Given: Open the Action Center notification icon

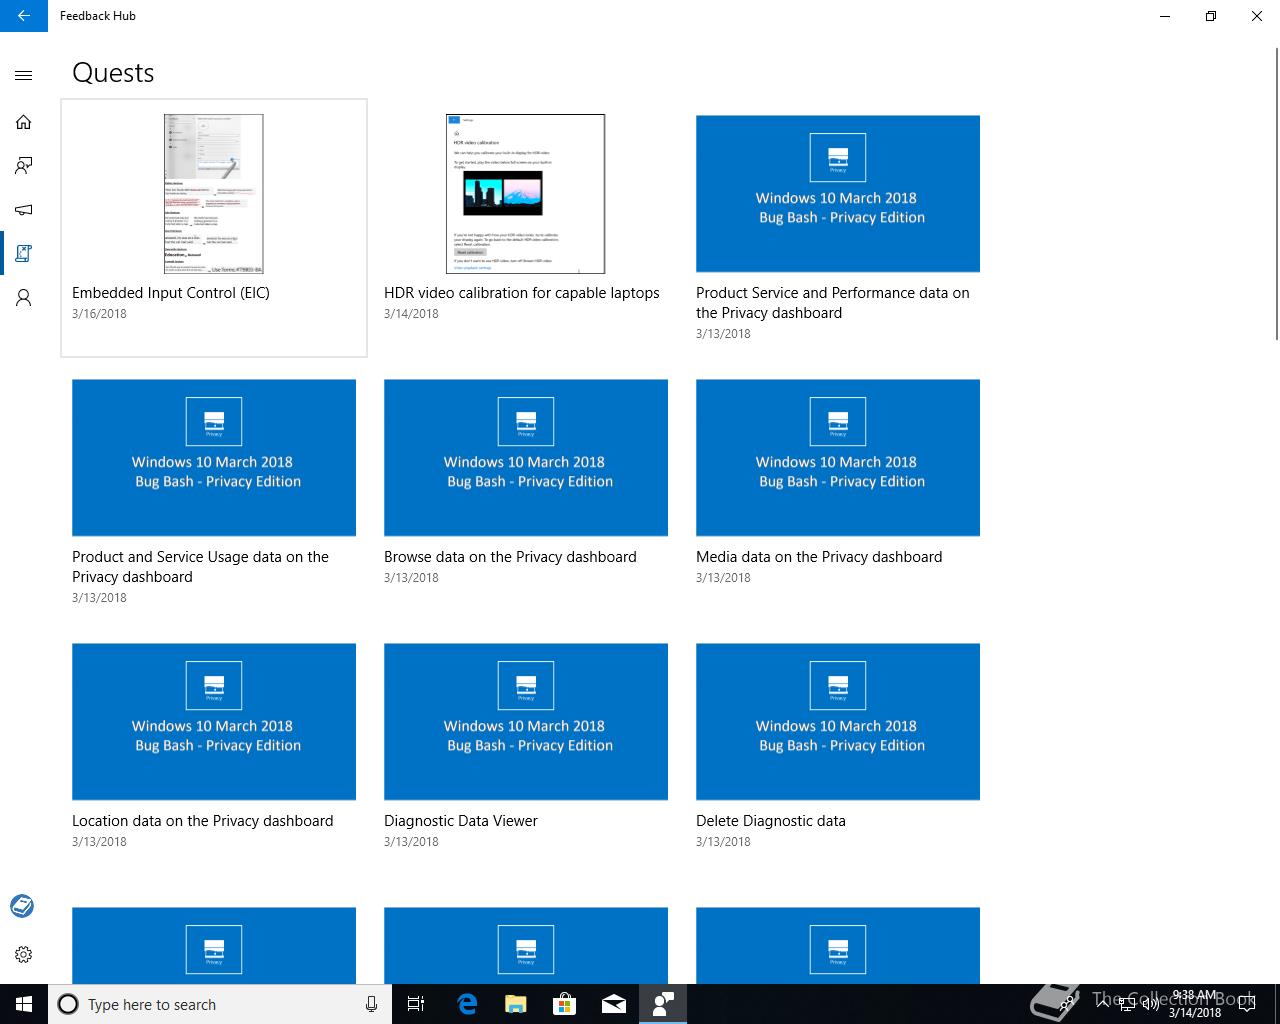Looking at the screenshot, I should (1246, 1004).
